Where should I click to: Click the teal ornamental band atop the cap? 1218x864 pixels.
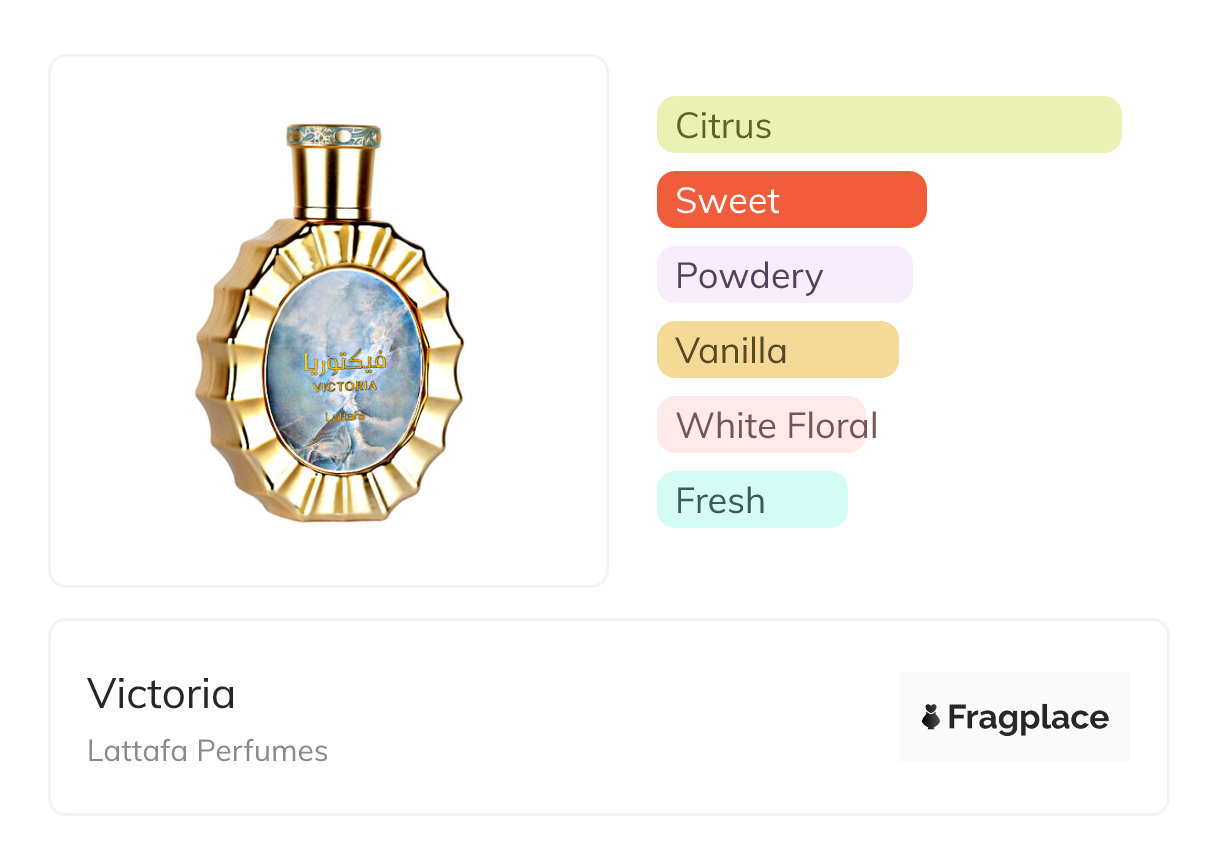pyautogui.click(x=334, y=134)
